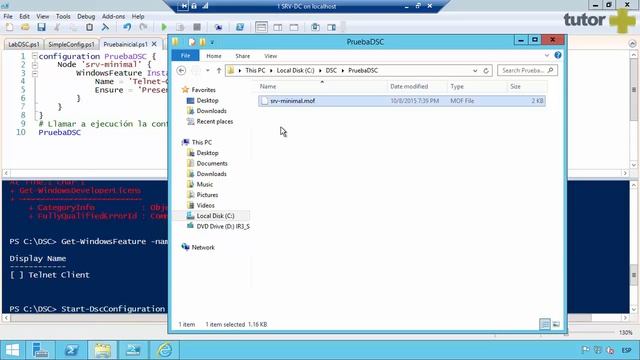Open the Explorer View ribbon tab
This screenshot has height=360, width=640.
(x=270, y=56)
